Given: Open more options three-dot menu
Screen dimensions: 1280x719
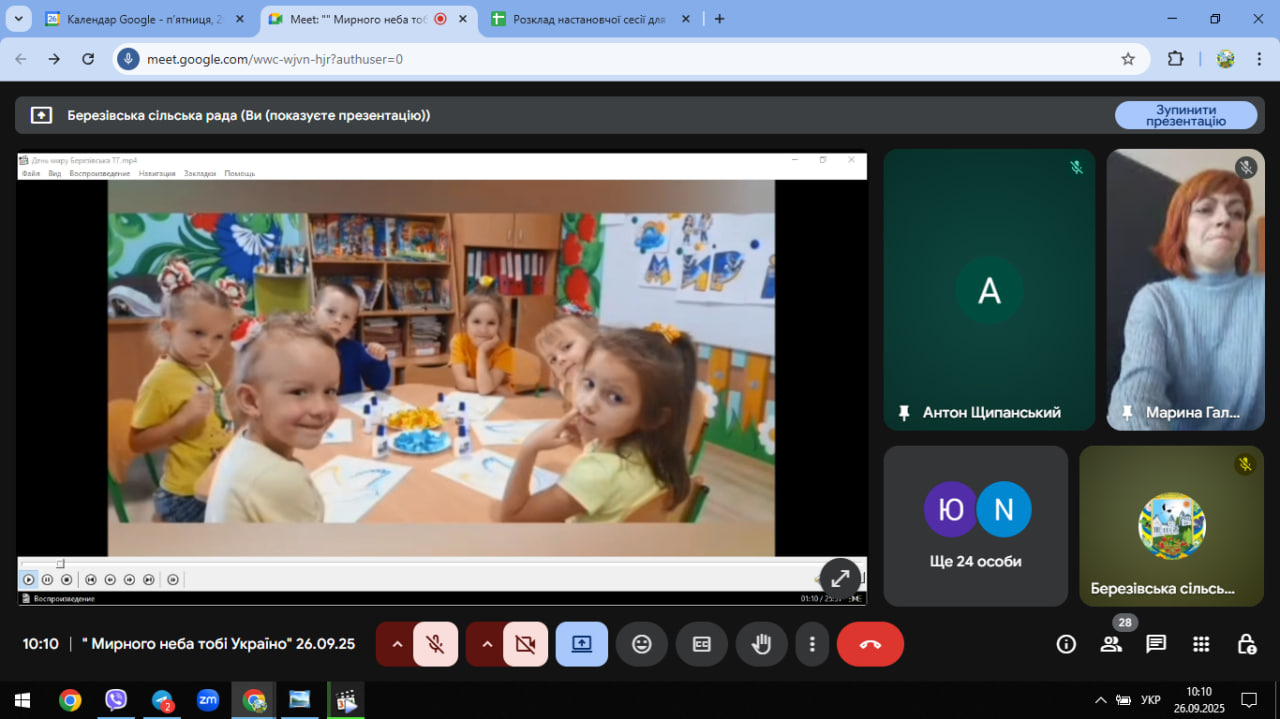Looking at the screenshot, I should pos(813,644).
